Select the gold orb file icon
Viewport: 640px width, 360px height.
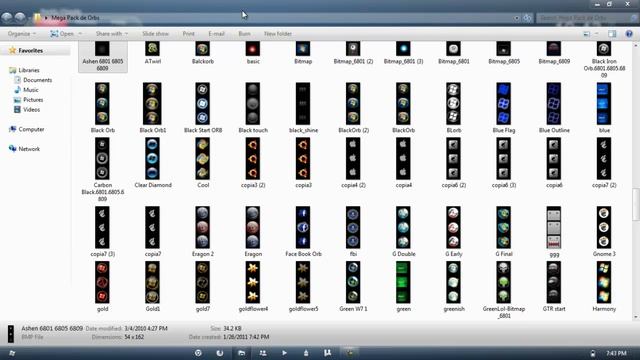(102, 282)
